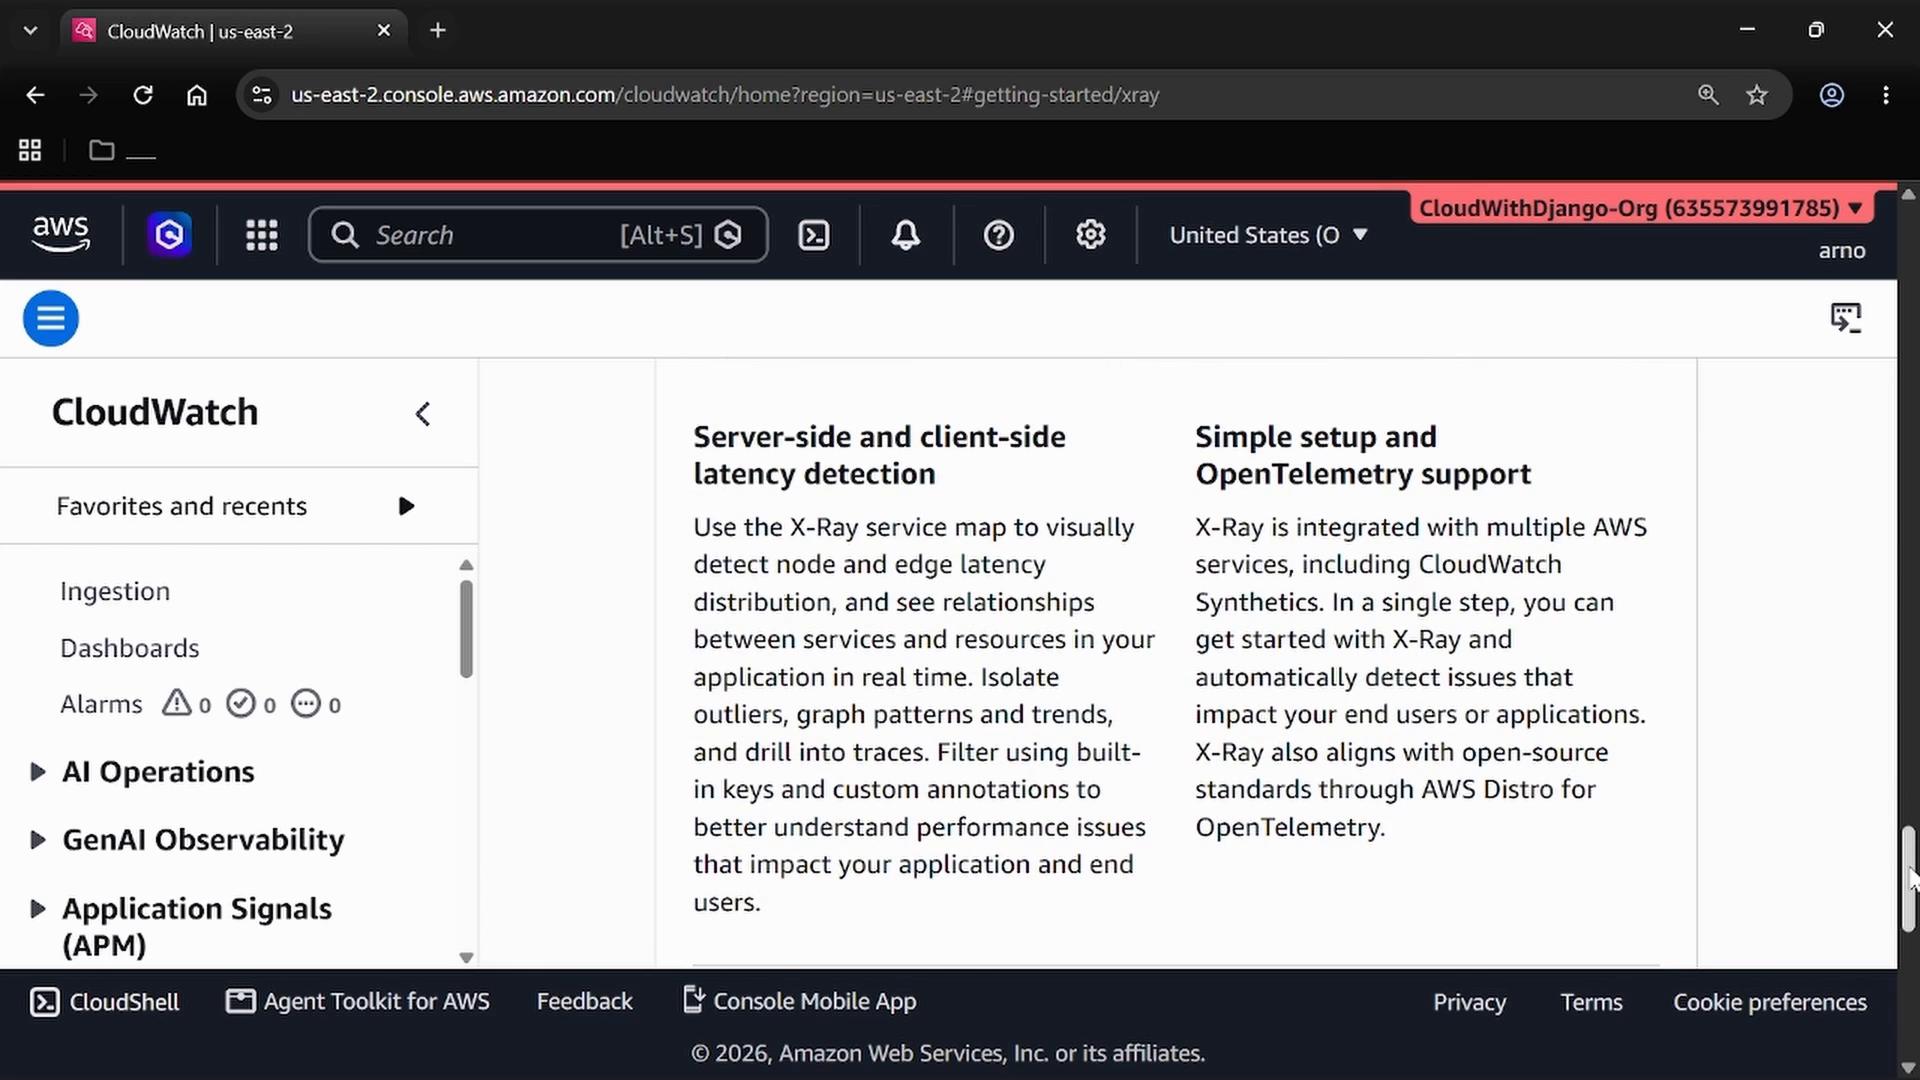The image size is (1920, 1080).
Task: Click the sidebar scrollbar down arrow
Action: 466,957
